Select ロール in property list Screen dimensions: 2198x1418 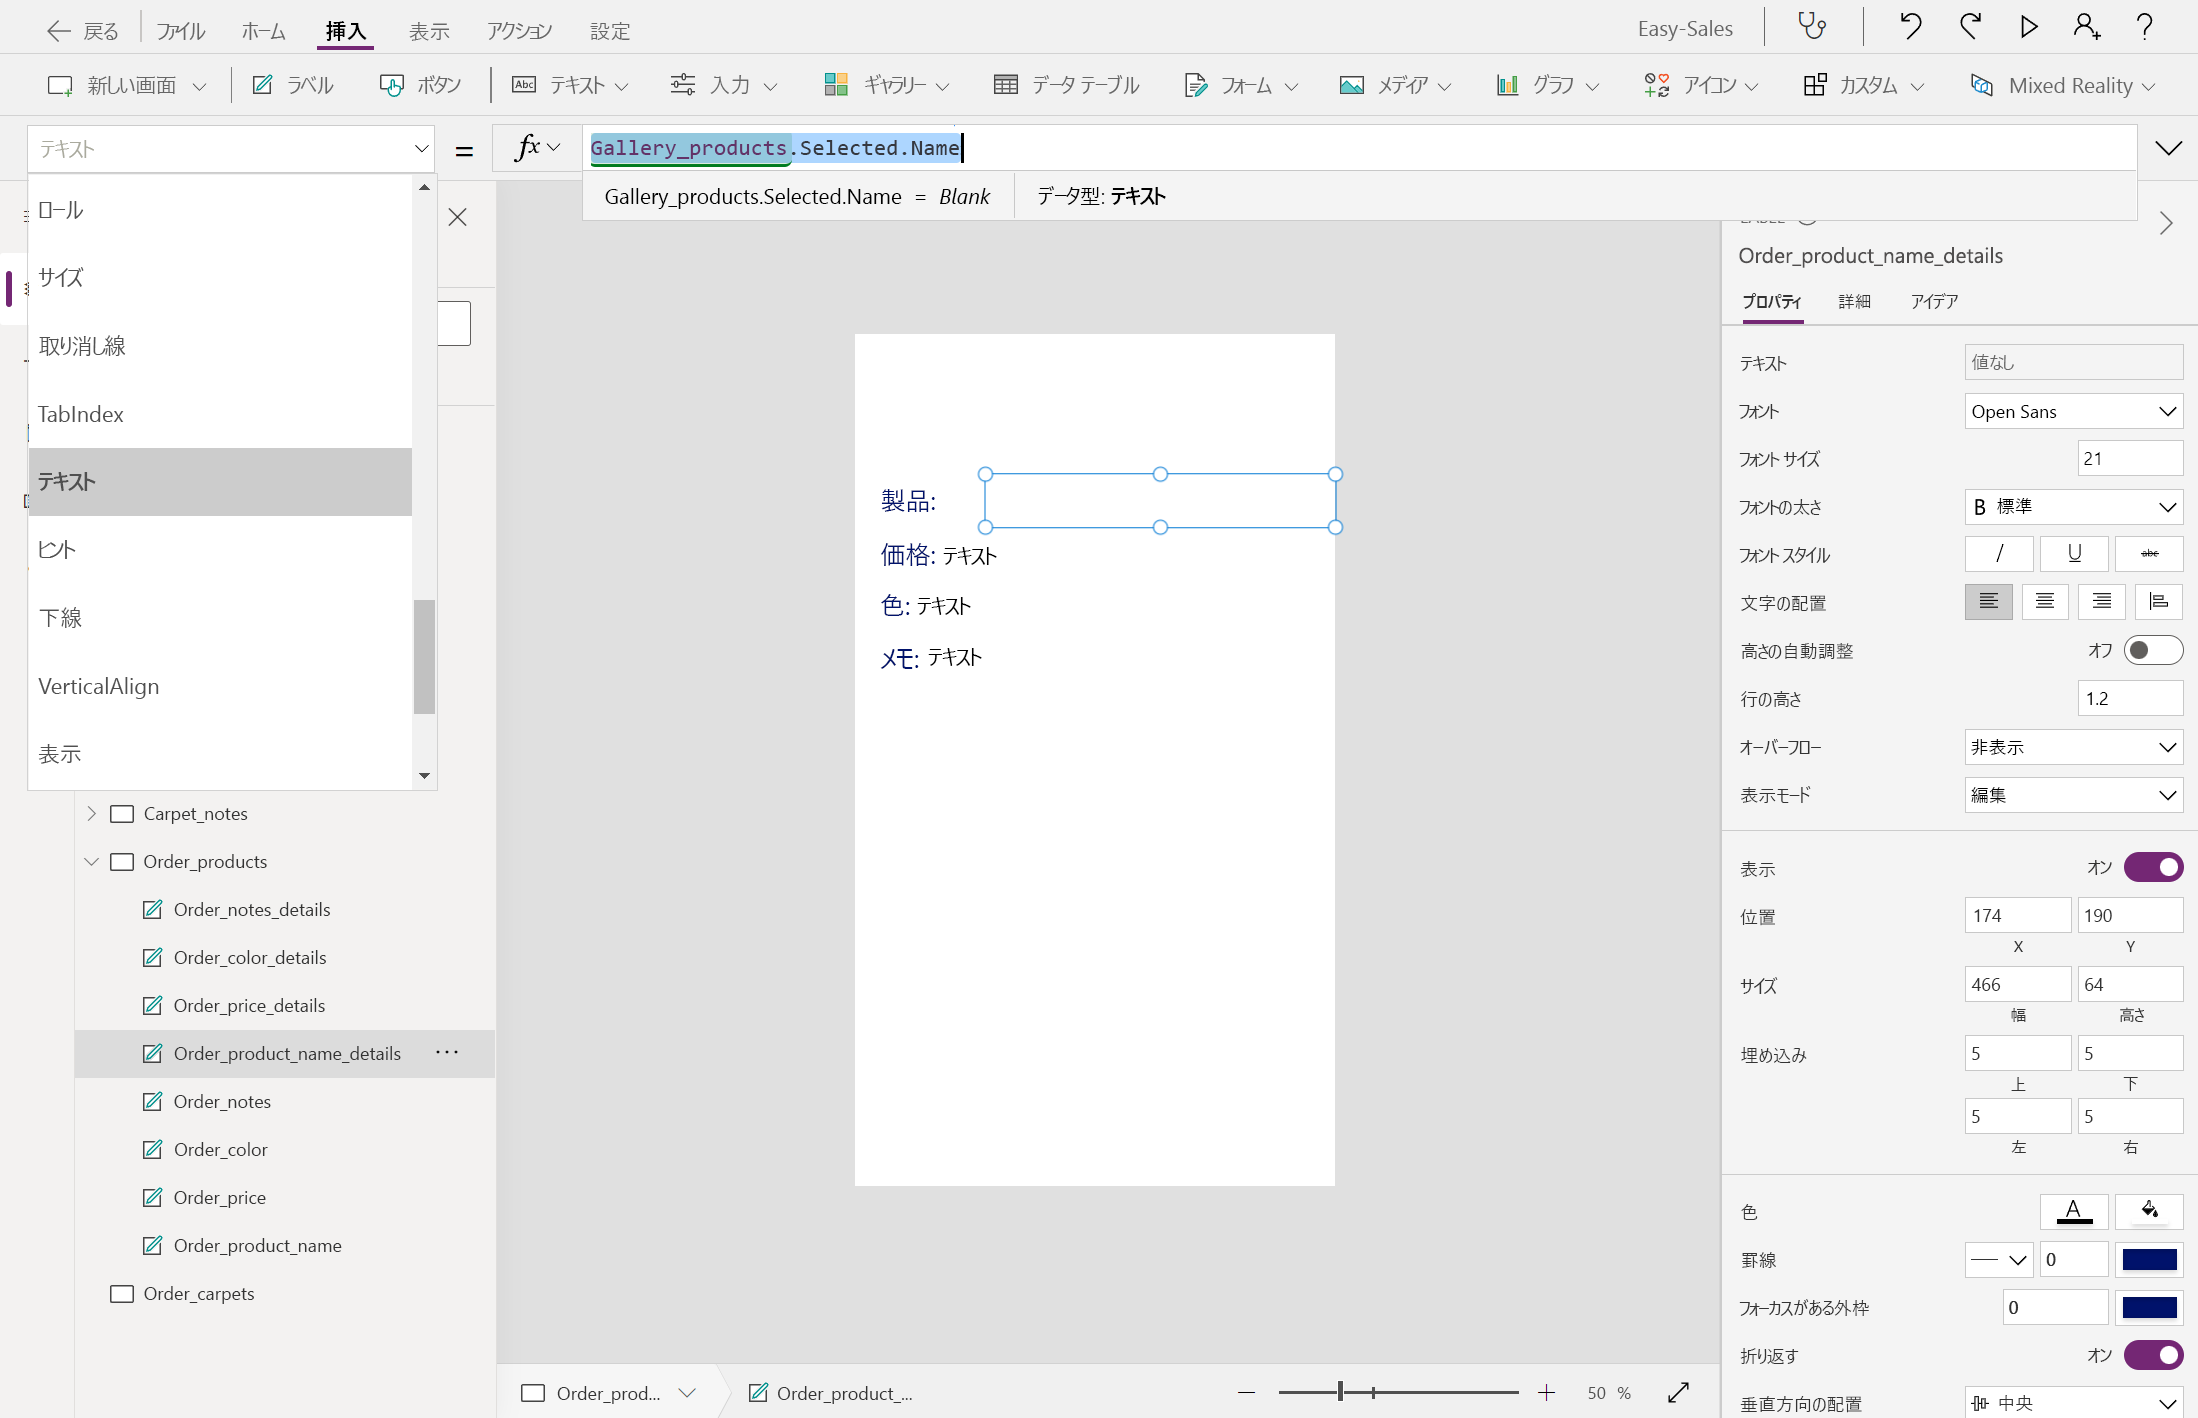point(220,210)
